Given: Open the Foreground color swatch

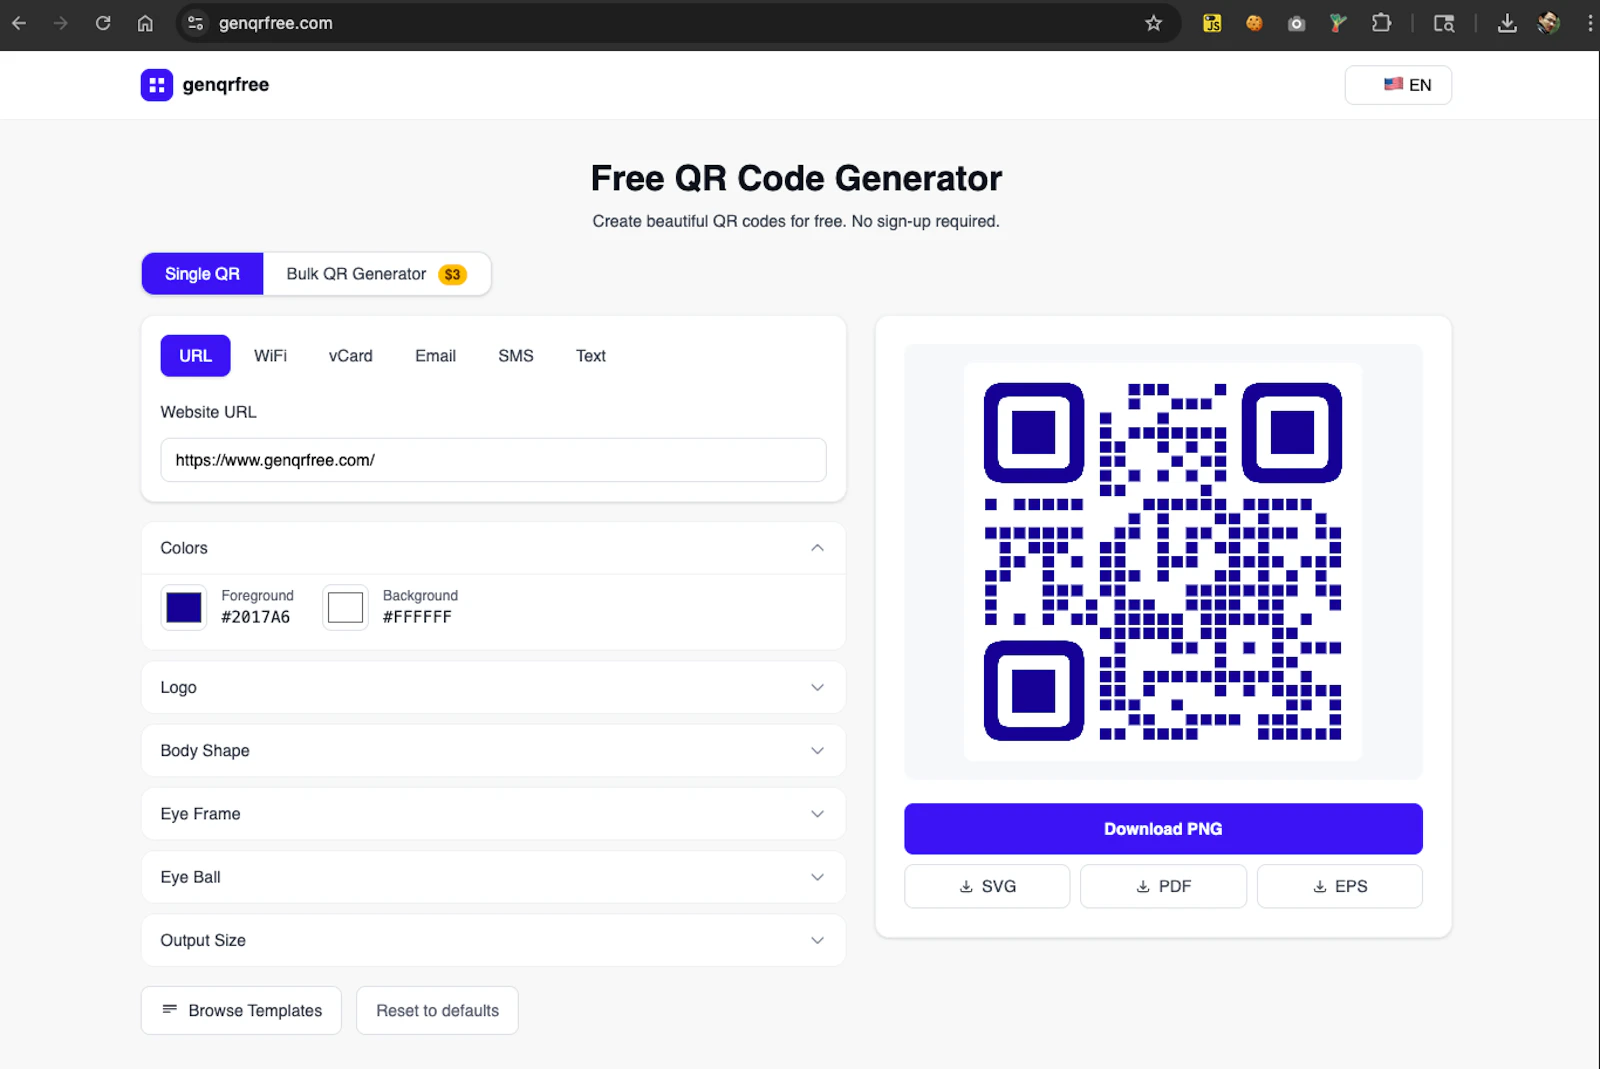Looking at the screenshot, I should (x=184, y=607).
